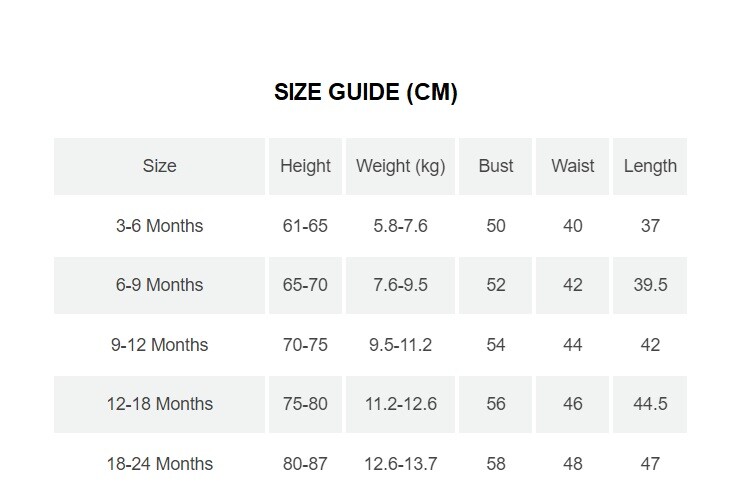Click height value 75-80

[x=305, y=404]
